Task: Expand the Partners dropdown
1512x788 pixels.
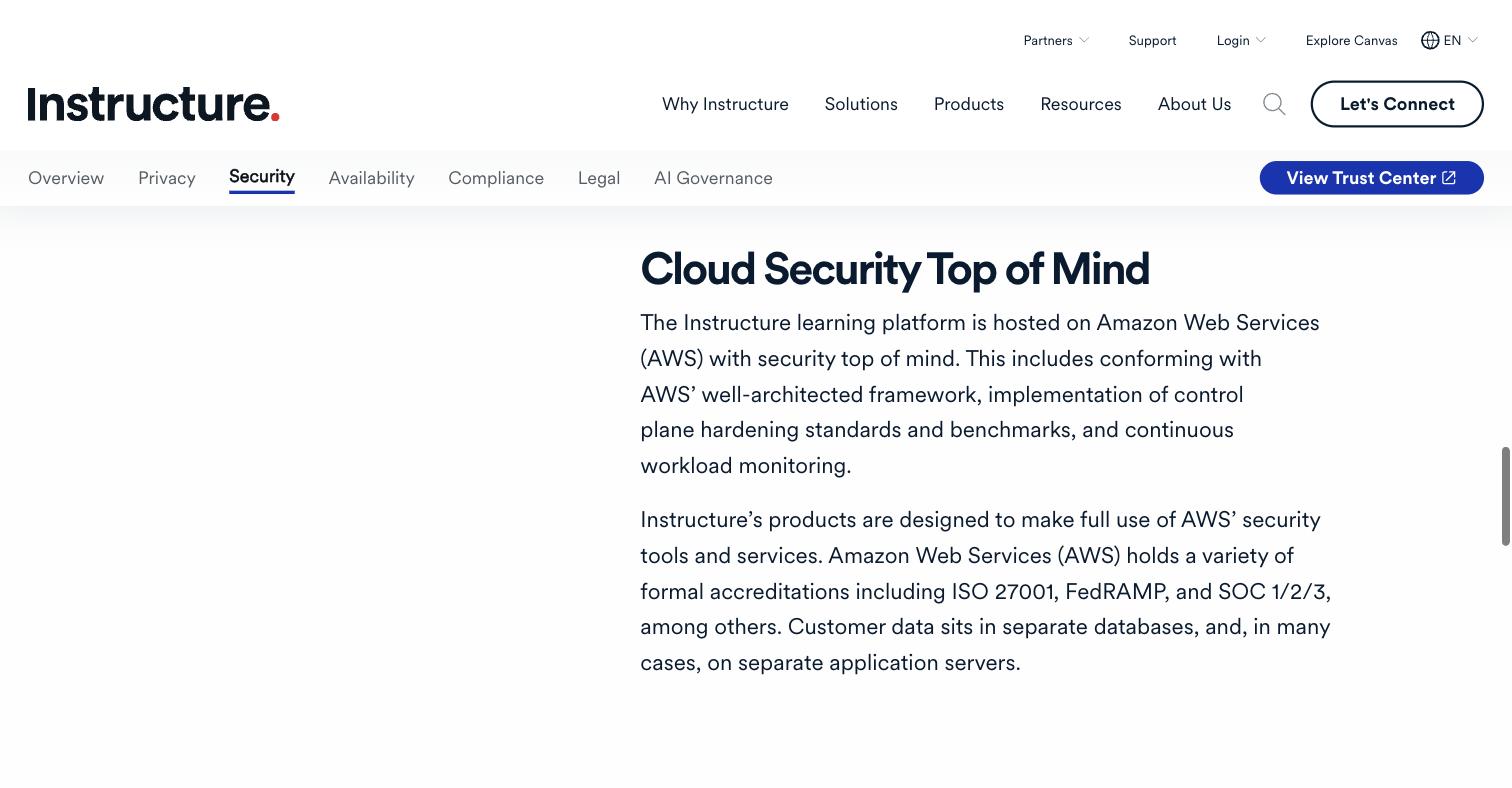Action: [x=1056, y=40]
